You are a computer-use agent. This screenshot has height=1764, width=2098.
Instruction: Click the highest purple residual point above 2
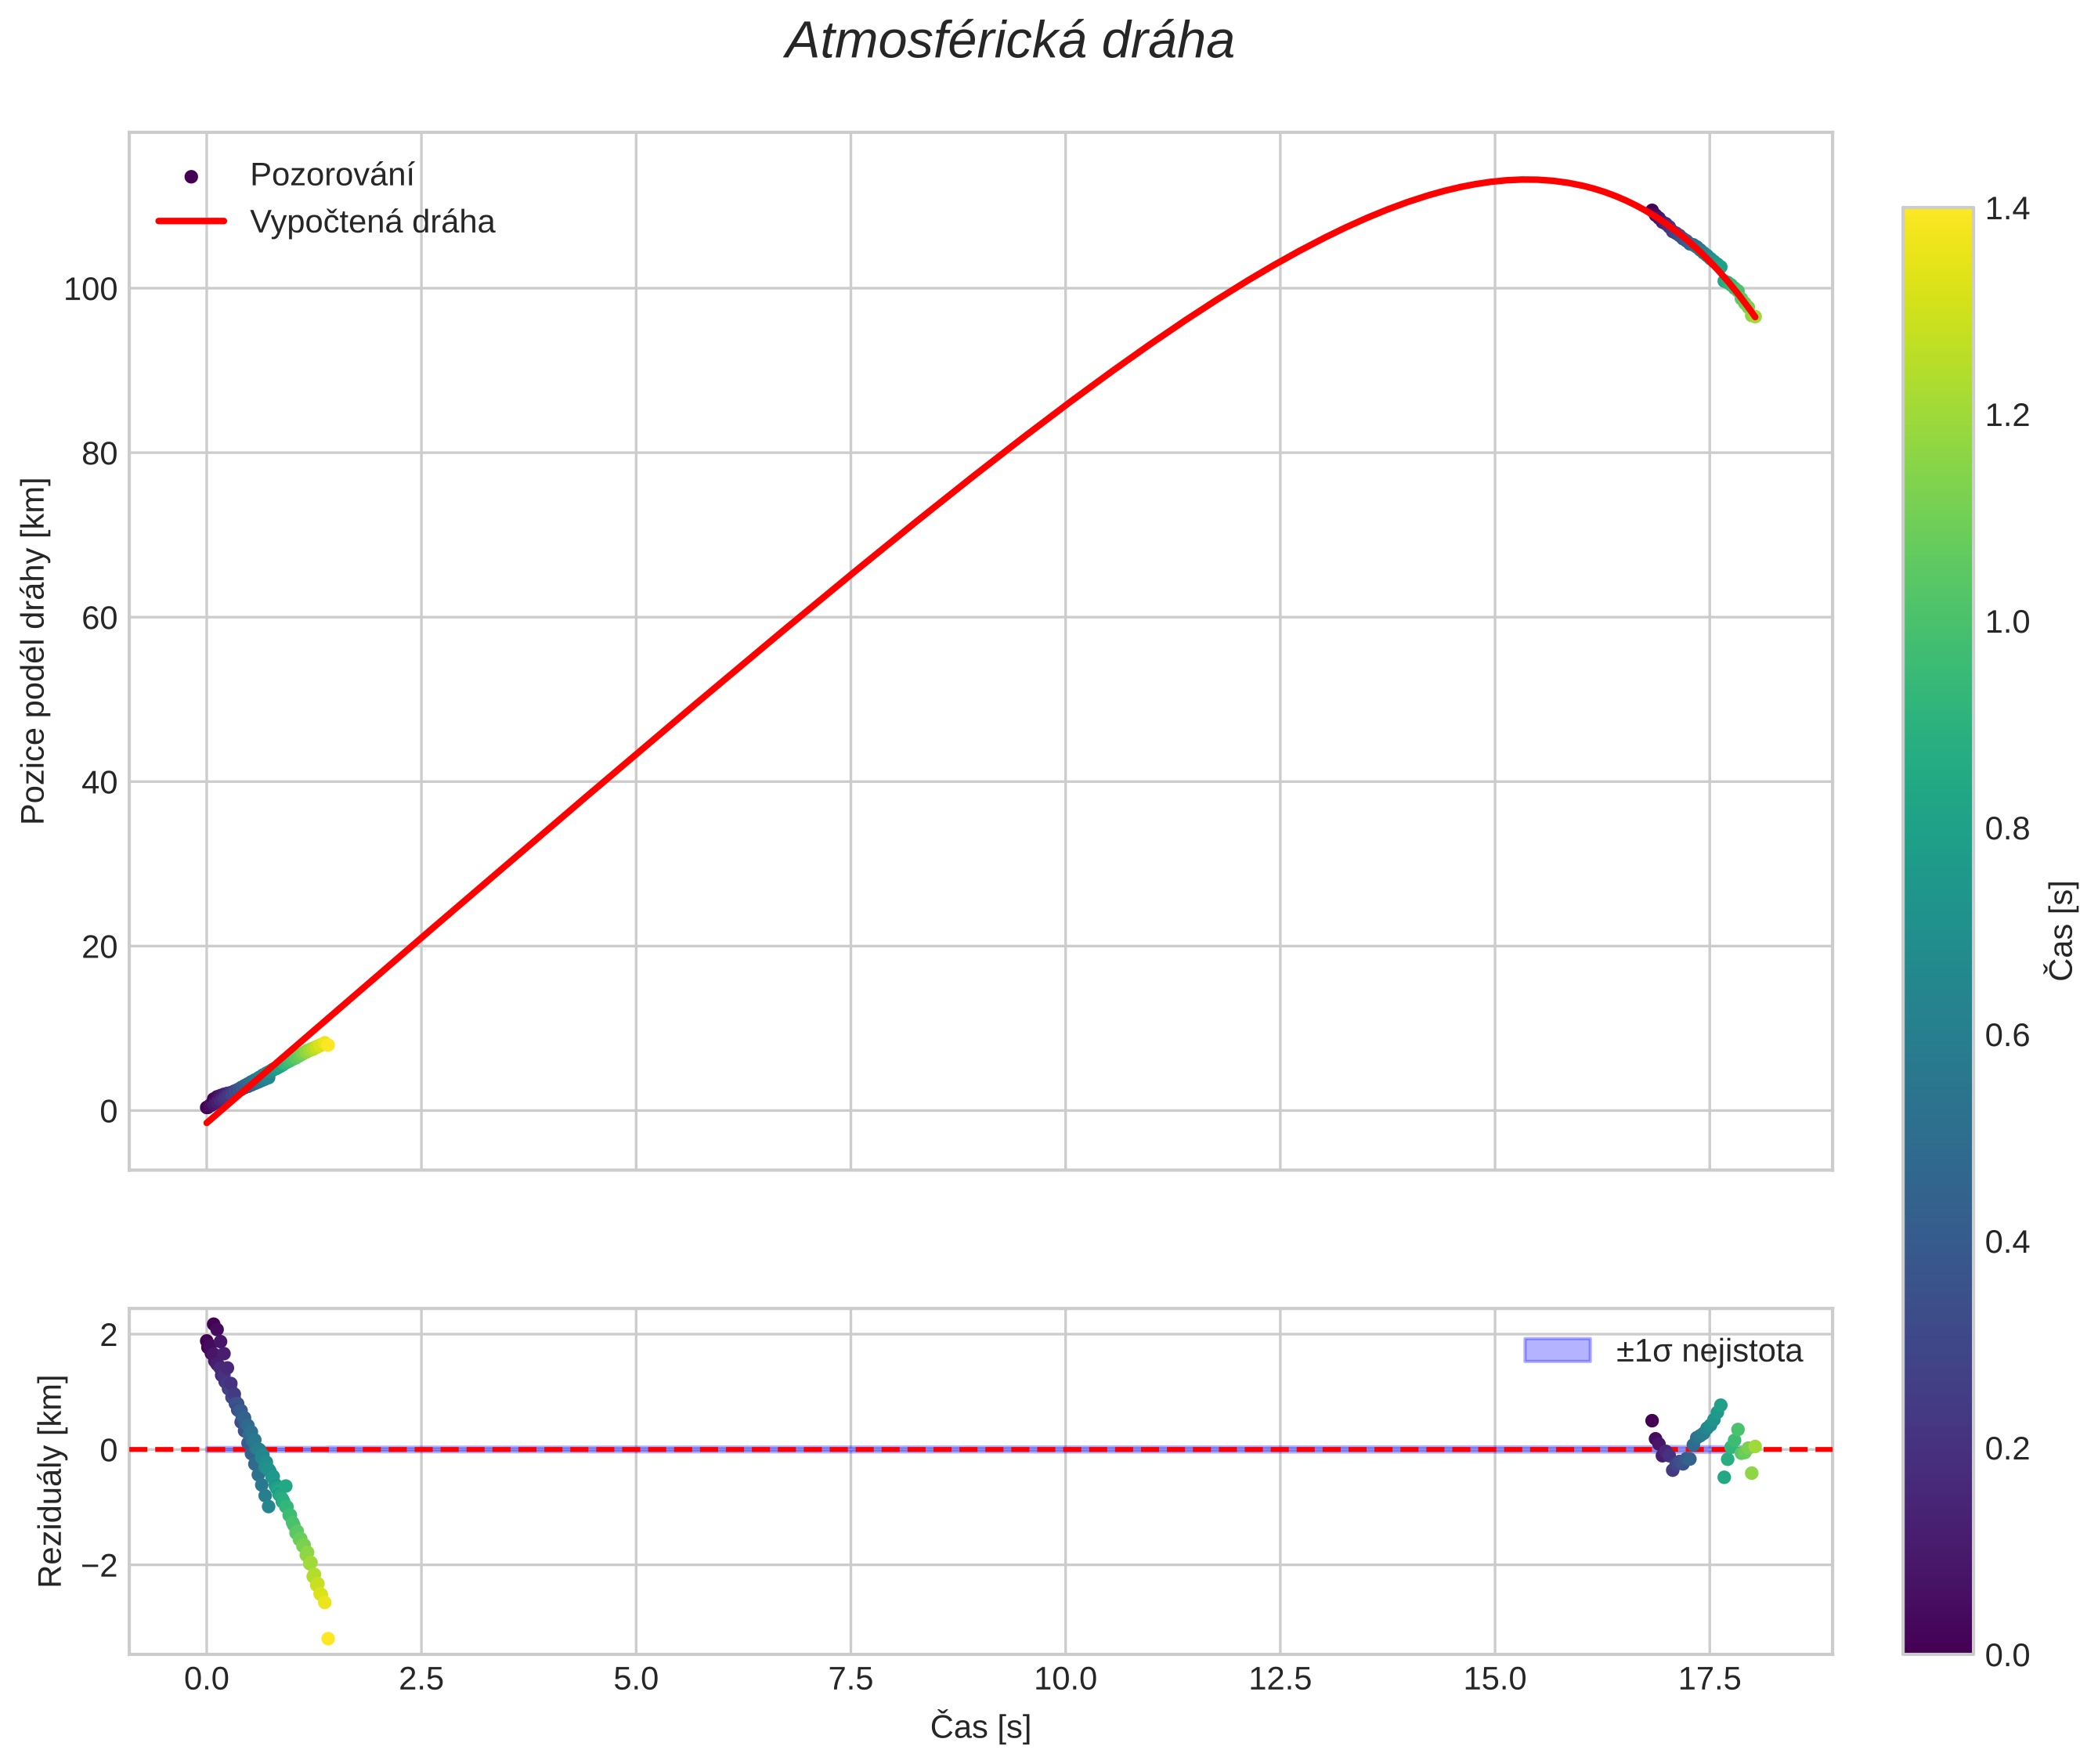[x=213, y=1324]
